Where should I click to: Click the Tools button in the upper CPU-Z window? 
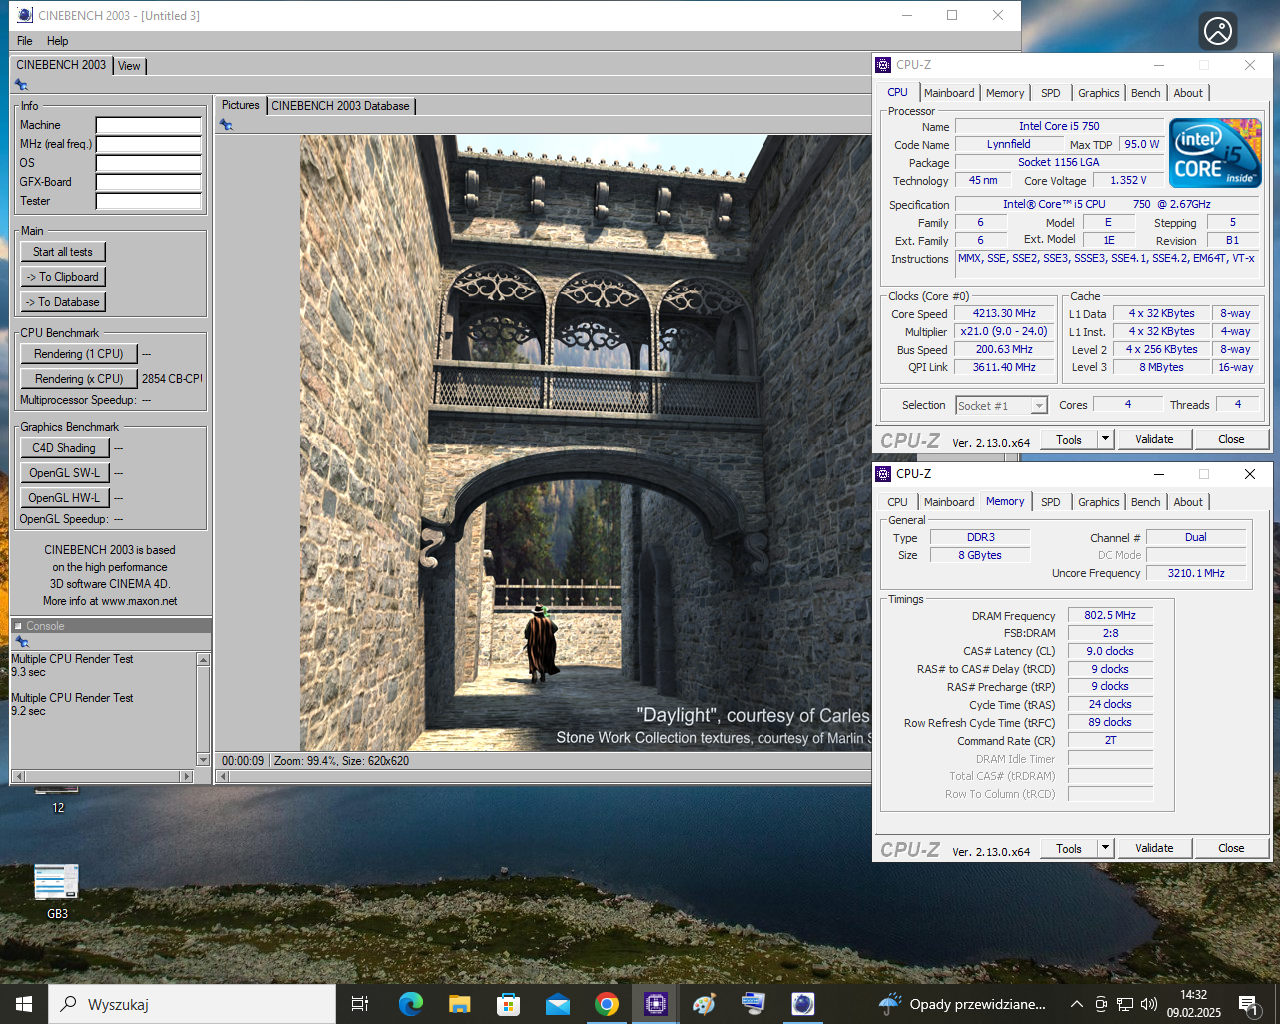point(1069,439)
